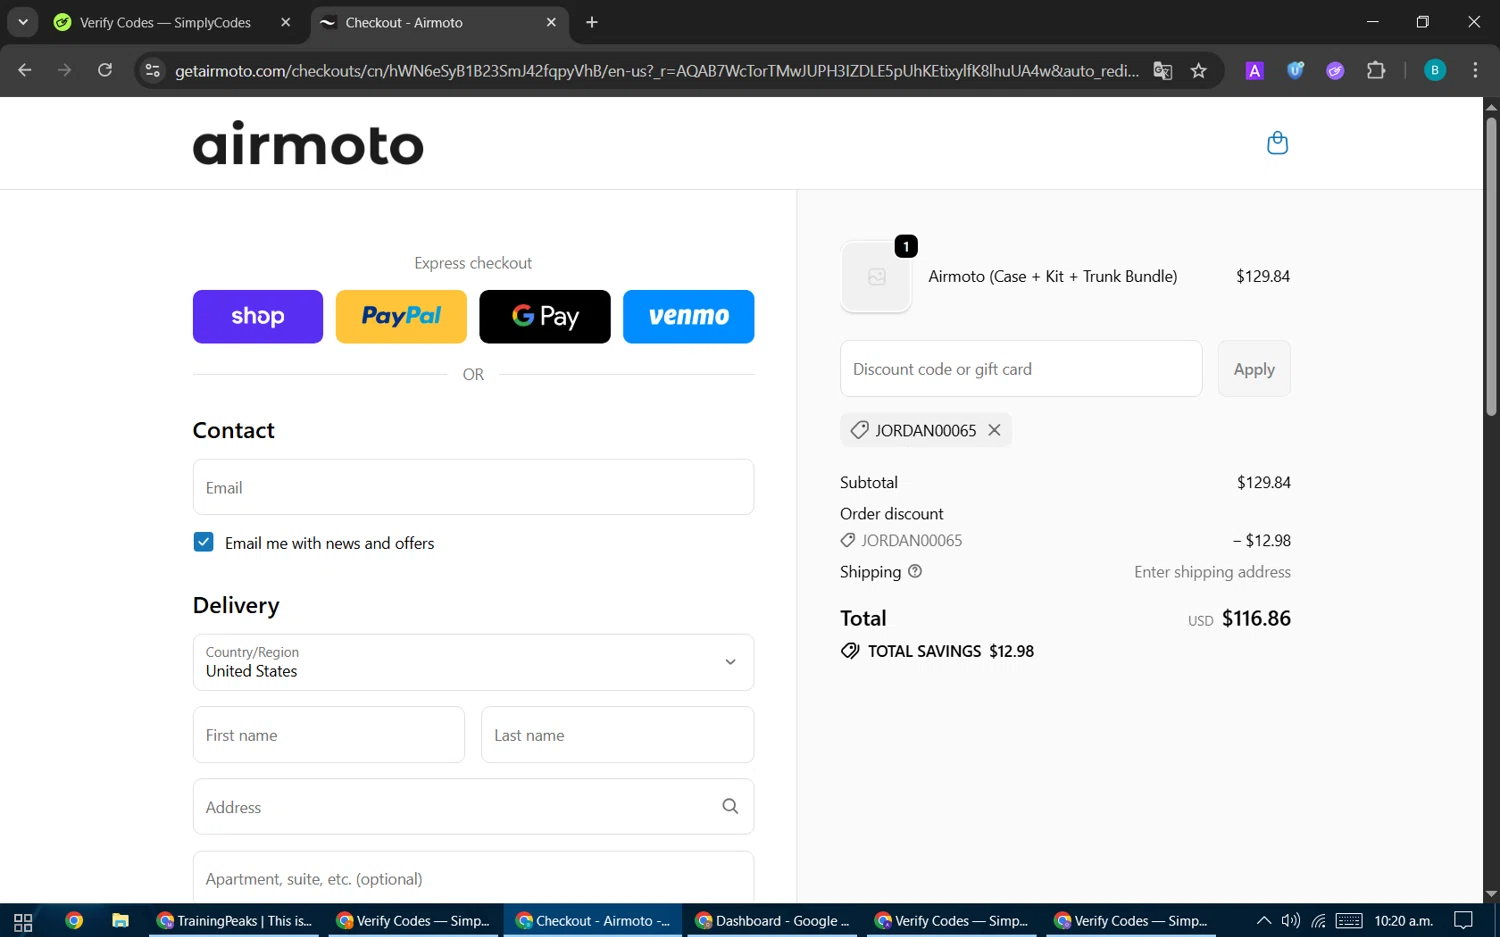1500x937 pixels.
Task: Click the Enter shipping address text
Action: [x=1212, y=572]
